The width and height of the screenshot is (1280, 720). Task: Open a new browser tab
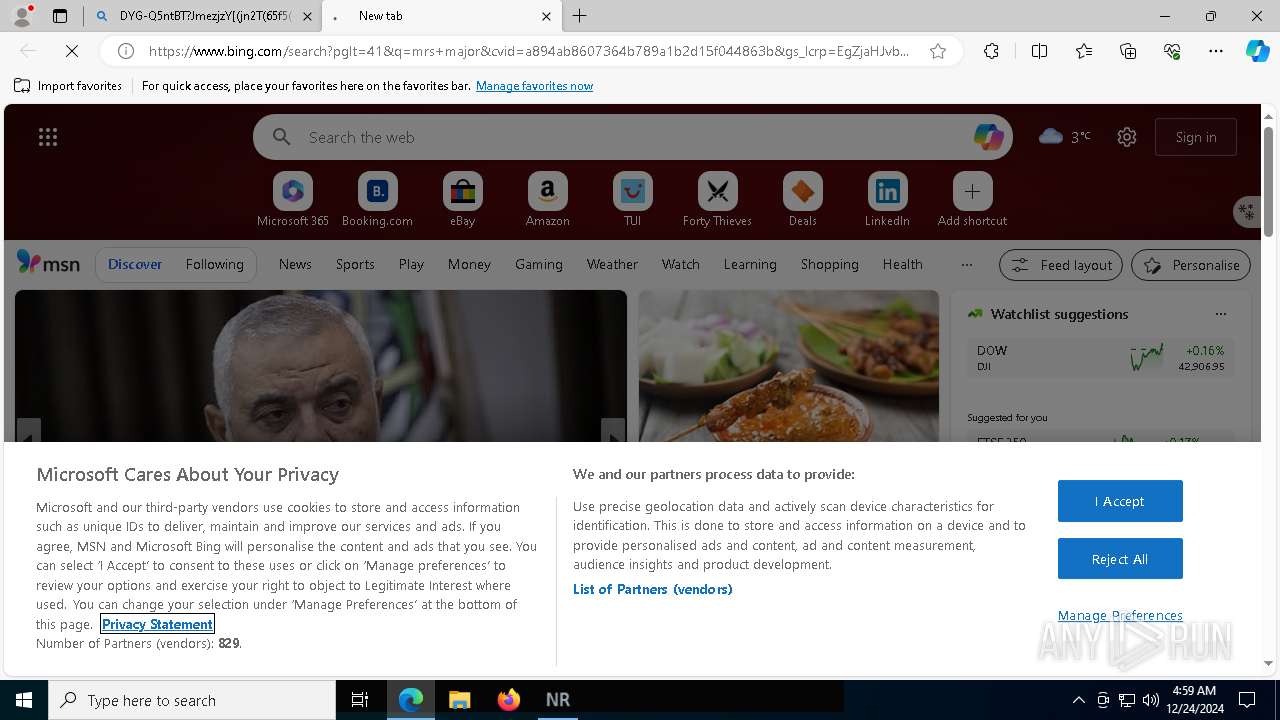tap(580, 16)
